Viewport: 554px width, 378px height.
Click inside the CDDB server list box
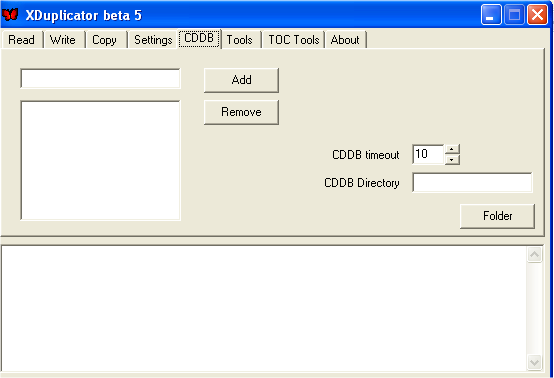point(100,160)
